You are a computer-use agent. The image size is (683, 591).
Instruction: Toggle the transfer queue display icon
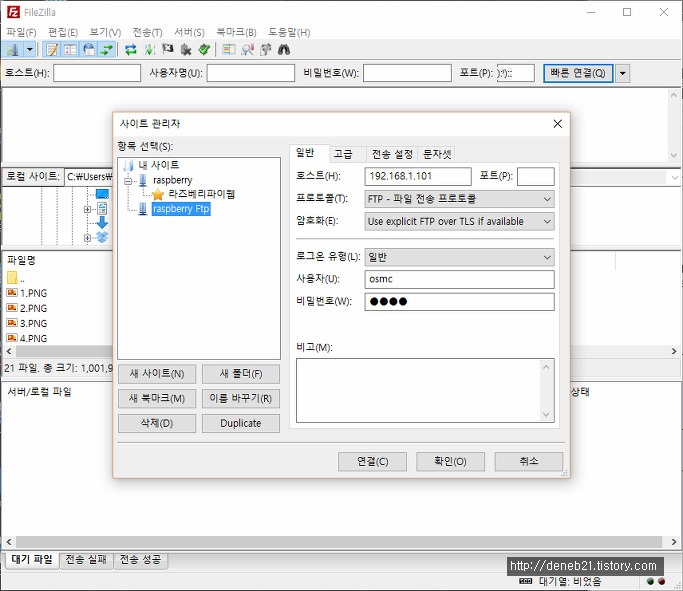107,50
